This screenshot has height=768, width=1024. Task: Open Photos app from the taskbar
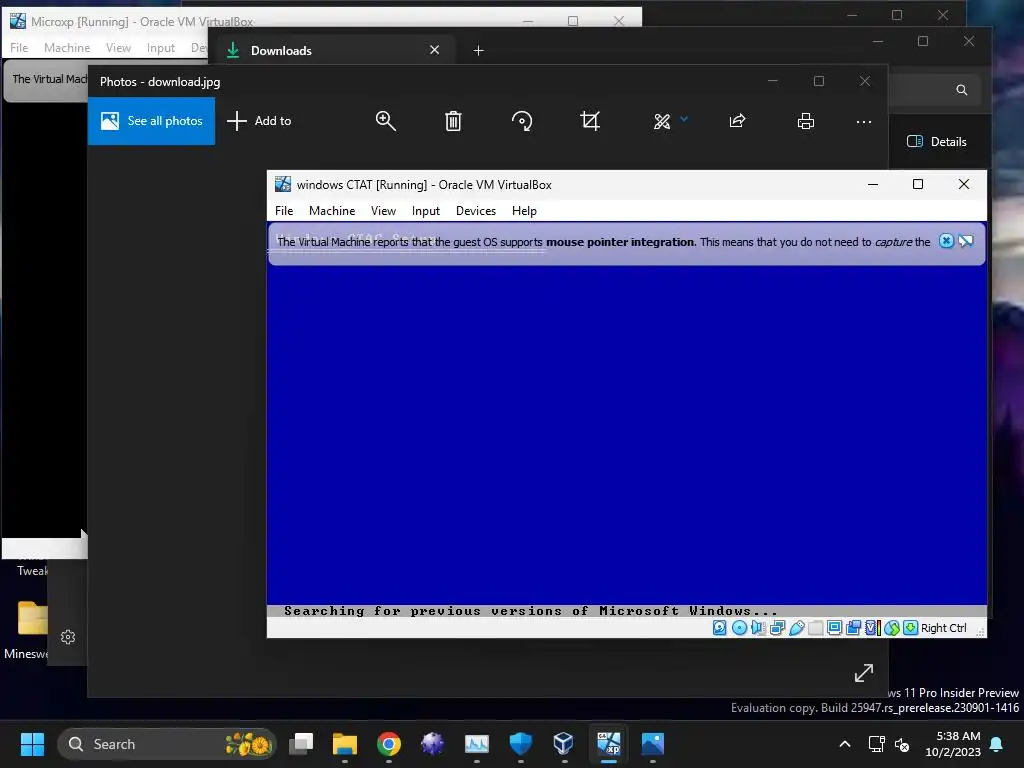coord(652,744)
